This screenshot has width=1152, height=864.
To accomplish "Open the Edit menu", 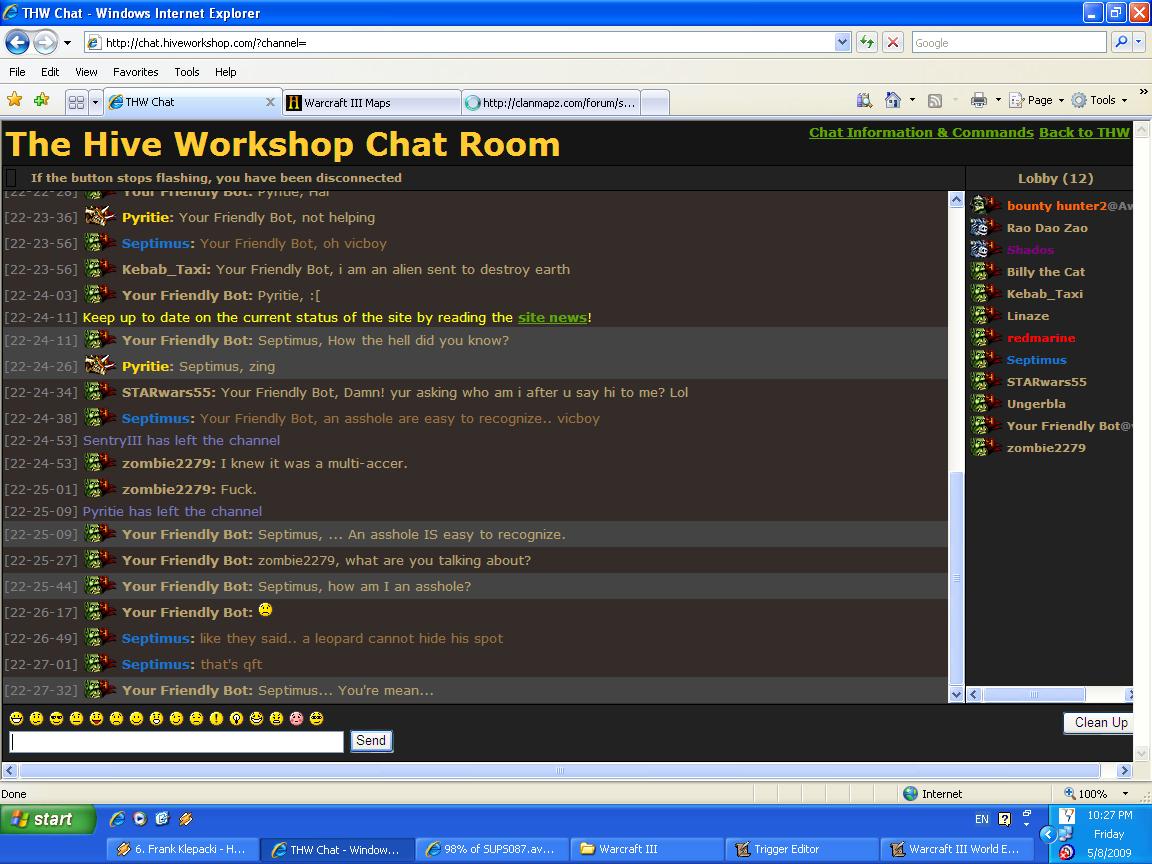I will [x=50, y=72].
